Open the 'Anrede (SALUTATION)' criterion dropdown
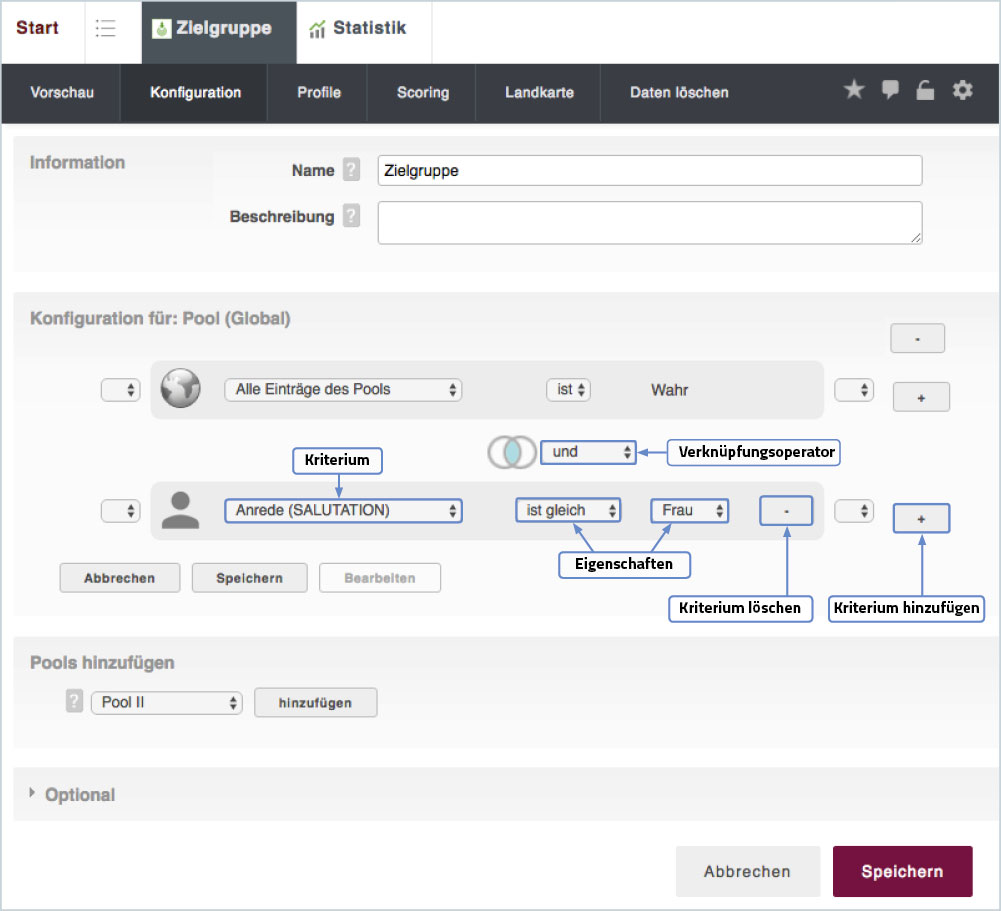Screen dimensions: 1001x911 pyautogui.click(x=343, y=511)
